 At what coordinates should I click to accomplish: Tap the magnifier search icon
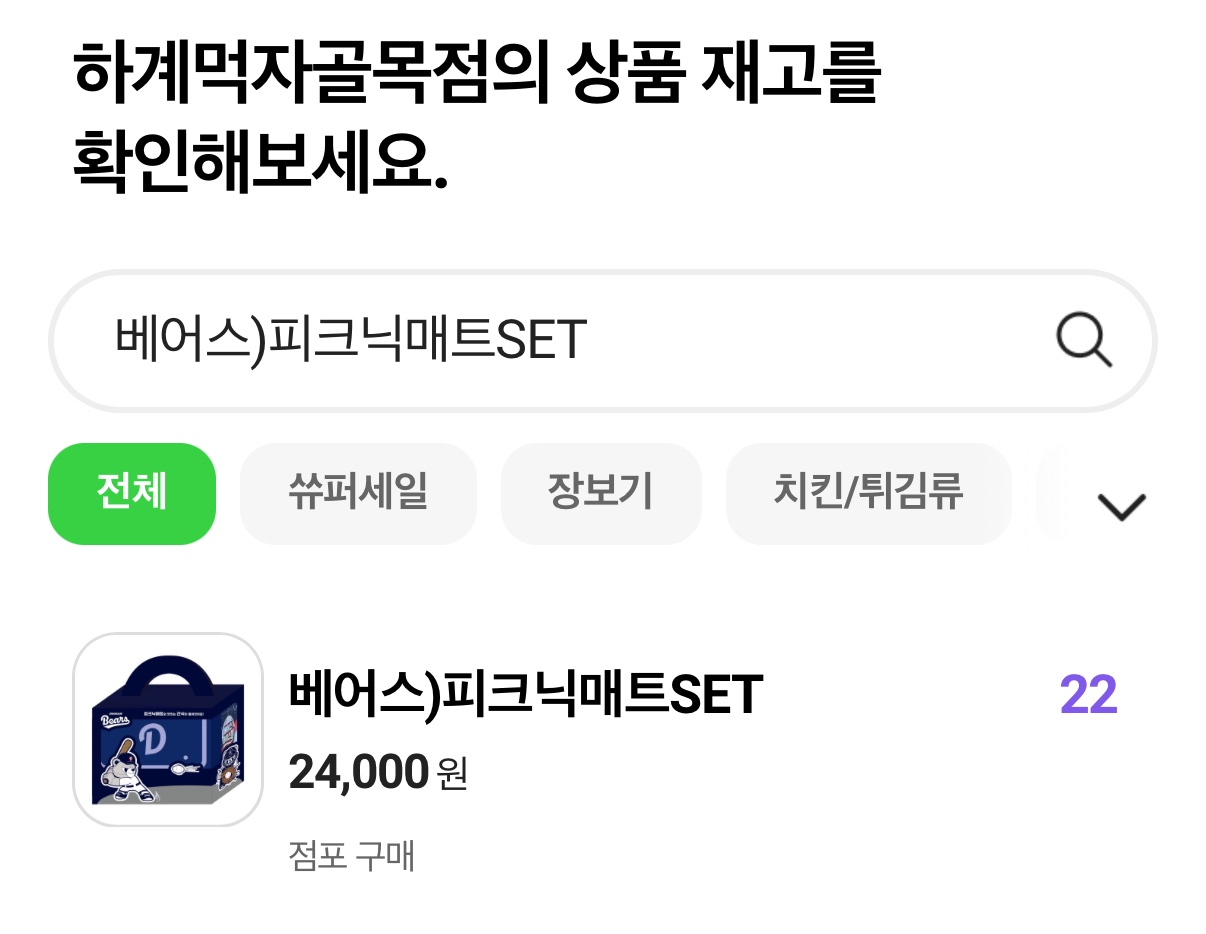tap(1084, 341)
